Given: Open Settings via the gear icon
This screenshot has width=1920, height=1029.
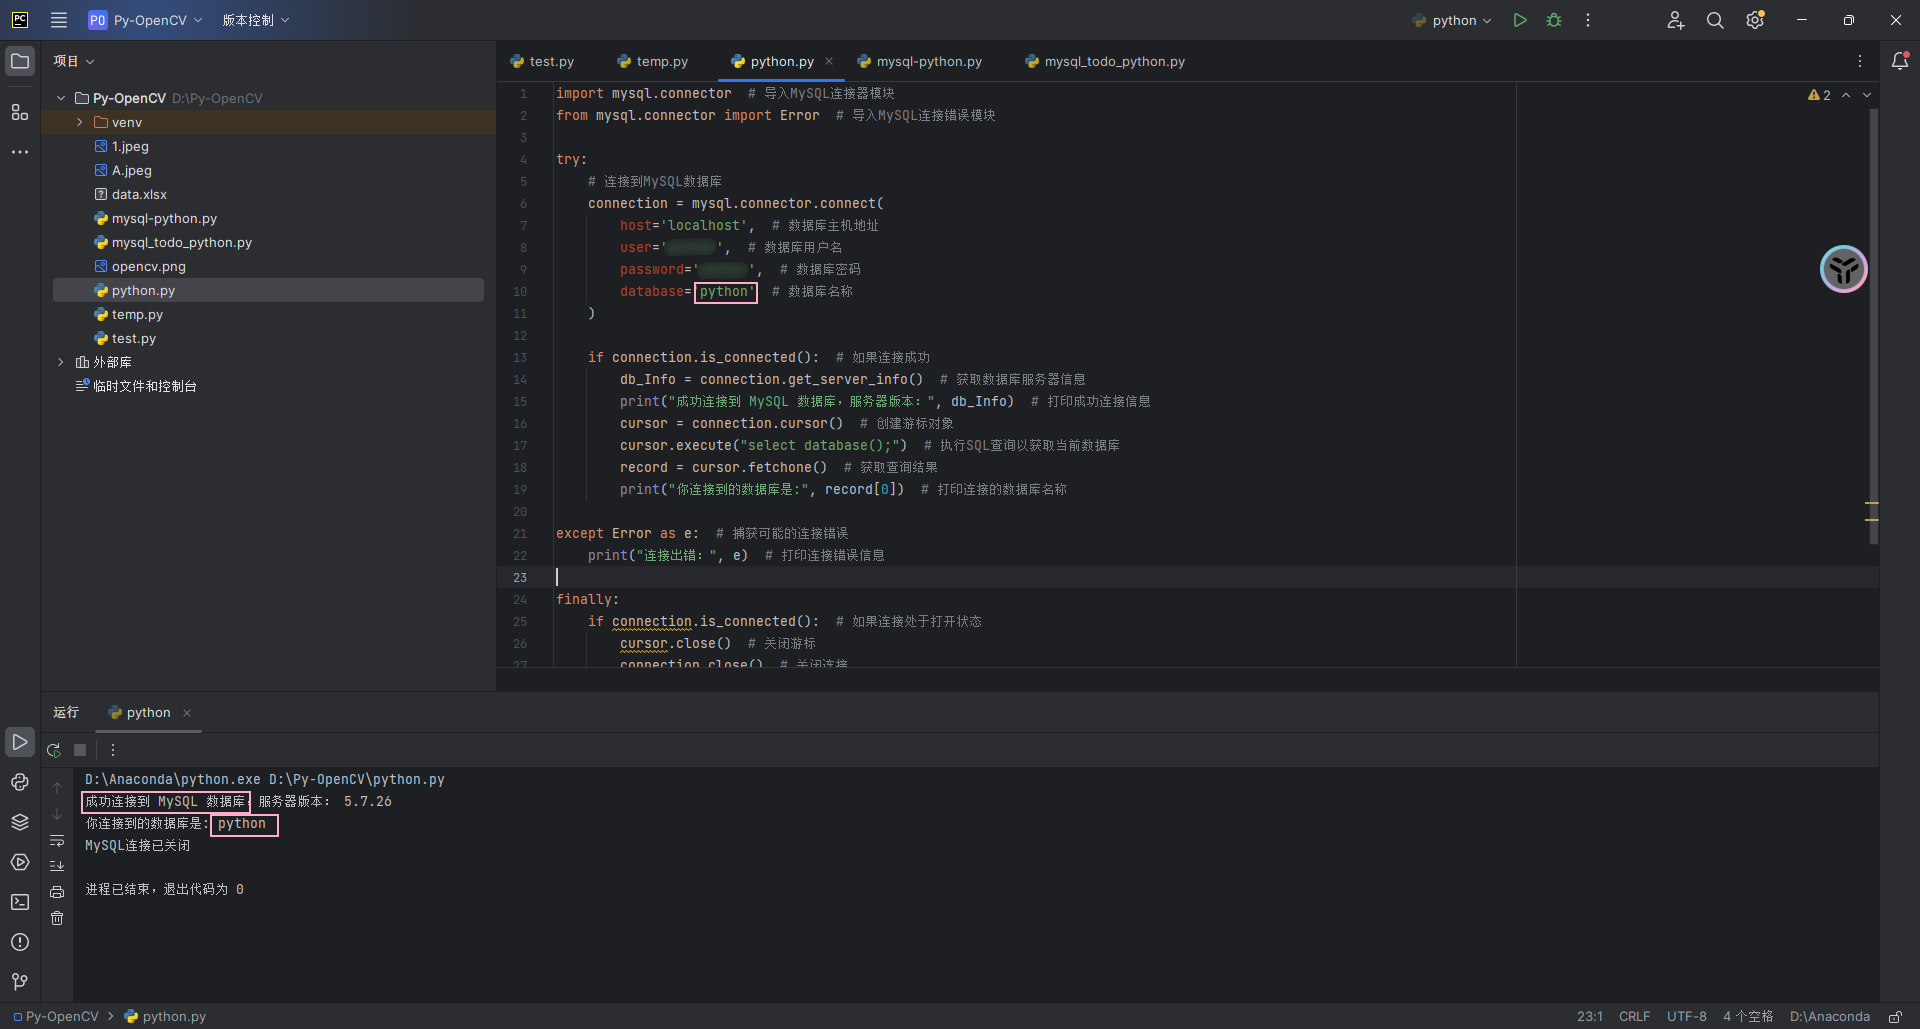Looking at the screenshot, I should pyautogui.click(x=1755, y=20).
